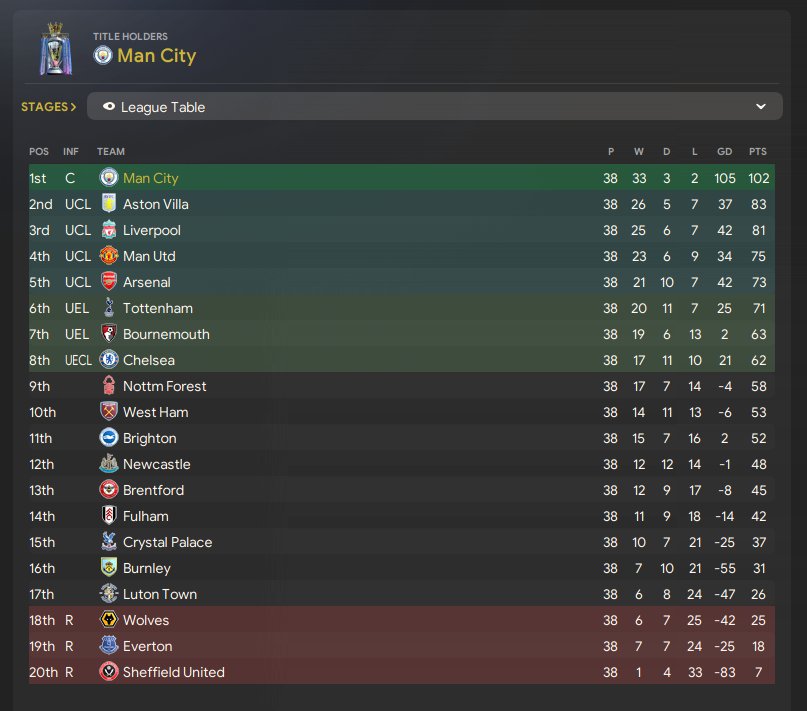Image resolution: width=807 pixels, height=711 pixels.
Task: Click the dropdown chevron arrow at right
Action: tap(761, 107)
